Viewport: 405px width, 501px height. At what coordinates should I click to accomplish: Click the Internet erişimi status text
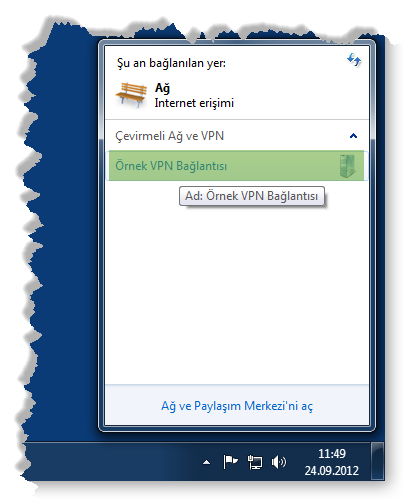tap(194, 103)
